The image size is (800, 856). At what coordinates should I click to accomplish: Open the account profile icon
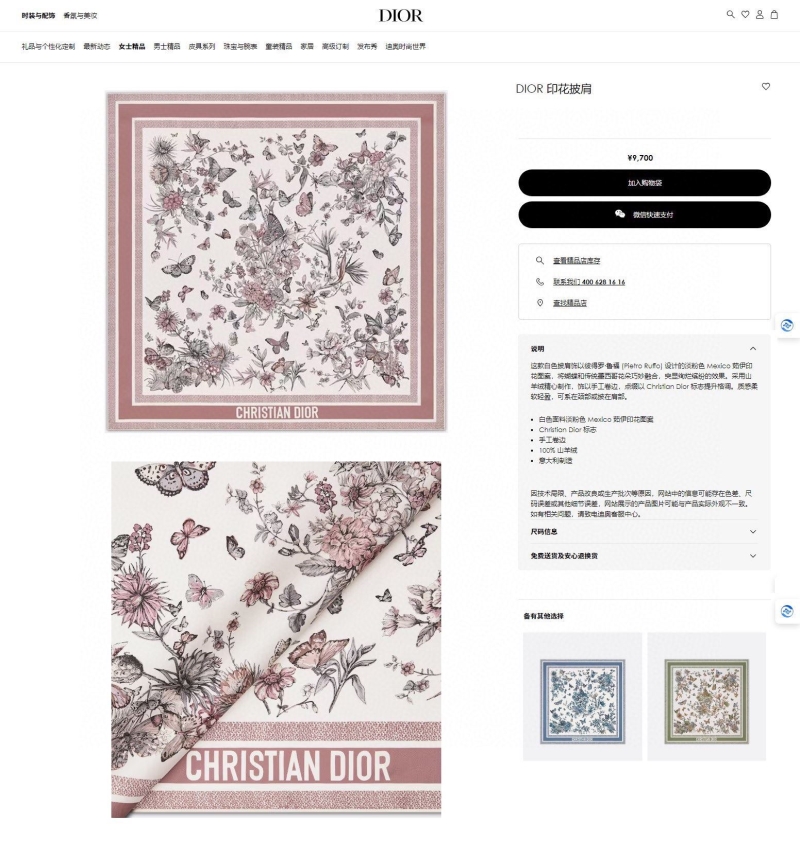[x=760, y=15]
